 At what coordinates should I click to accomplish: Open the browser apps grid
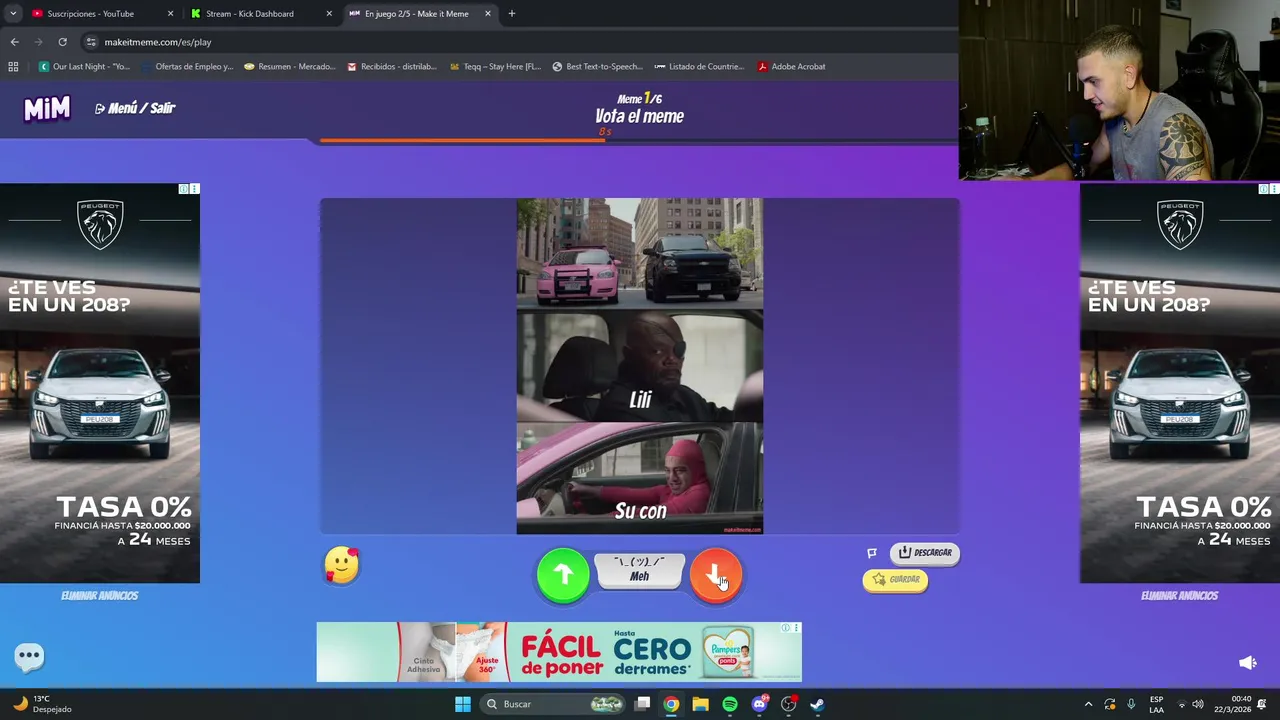13,67
